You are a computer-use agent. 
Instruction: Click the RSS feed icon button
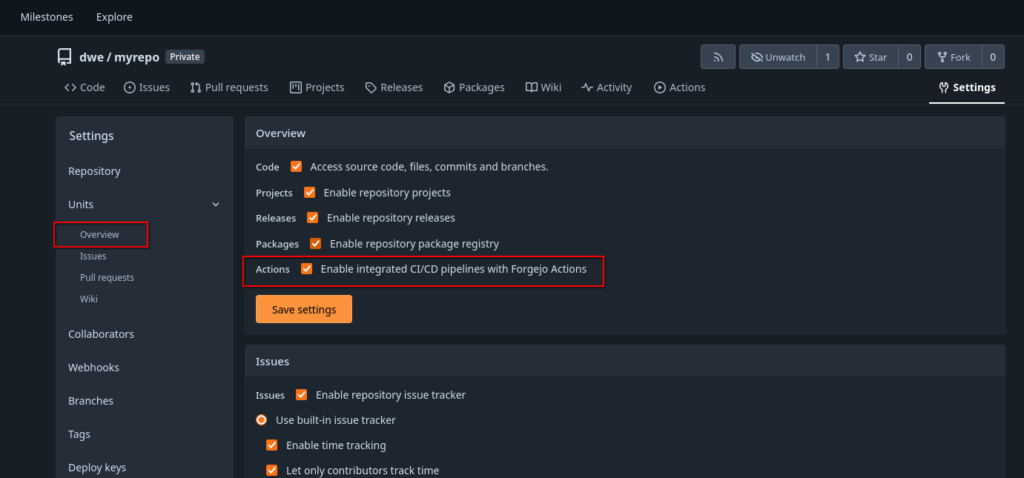point(718,57)
